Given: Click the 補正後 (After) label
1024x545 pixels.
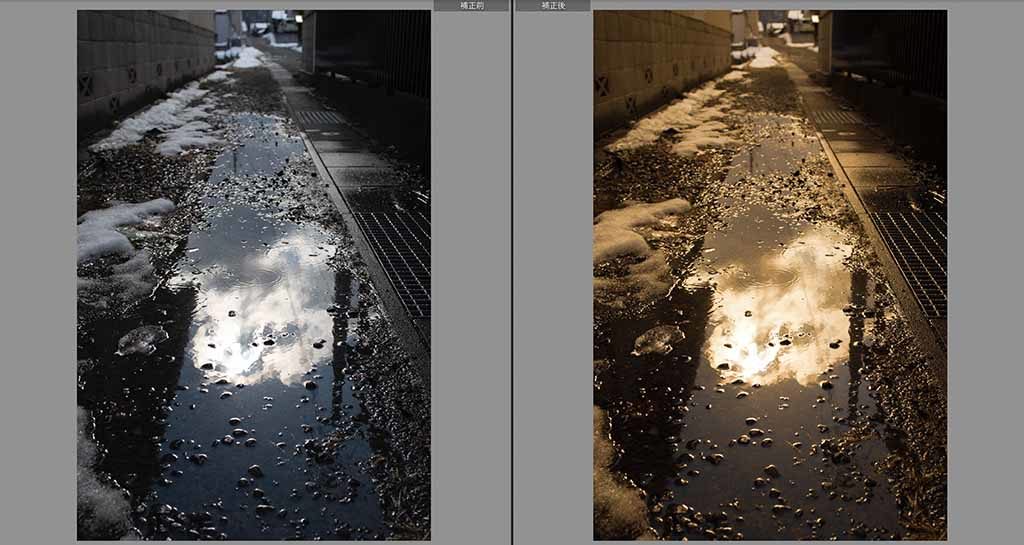Looking at the screenshot, I should [x=552, y=5].
